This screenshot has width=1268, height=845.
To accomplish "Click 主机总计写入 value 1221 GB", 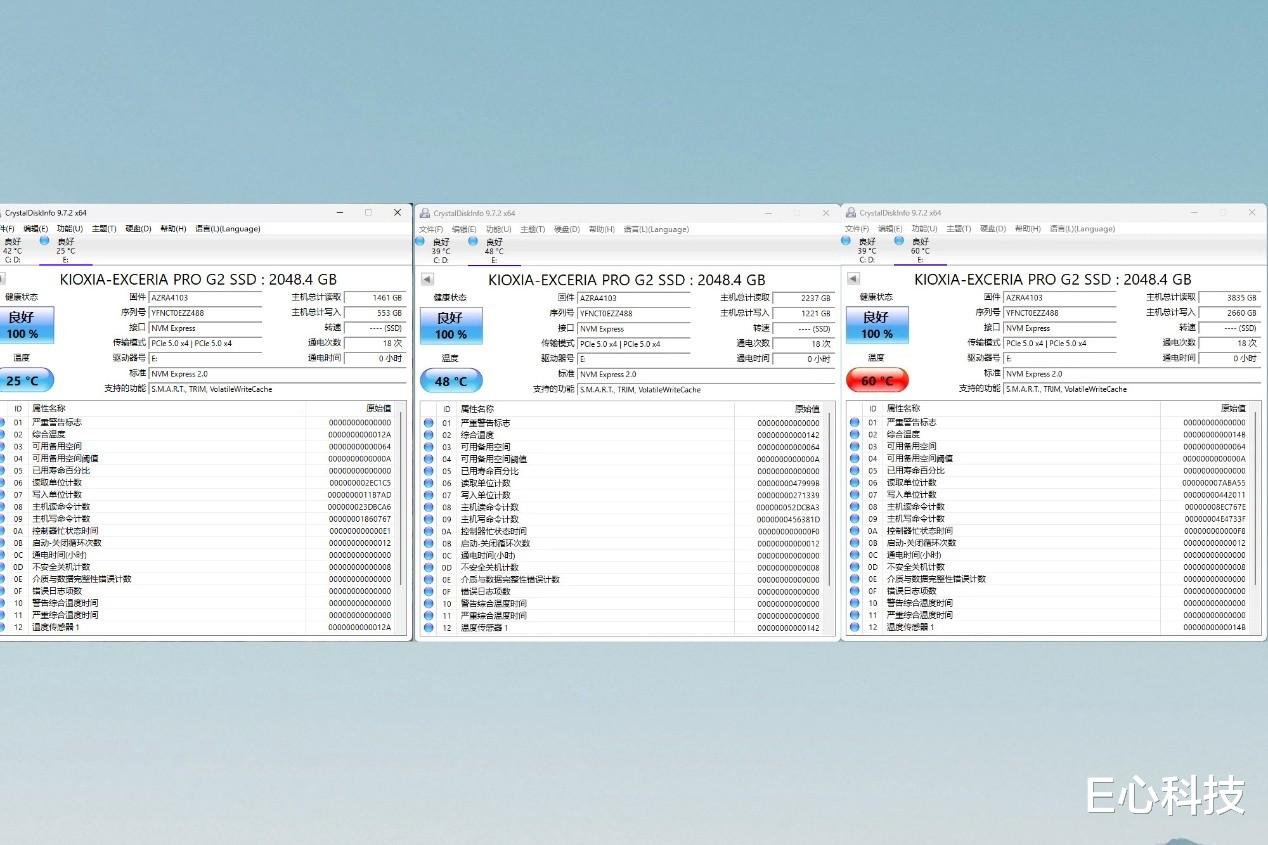I will [x=803, y=314].
